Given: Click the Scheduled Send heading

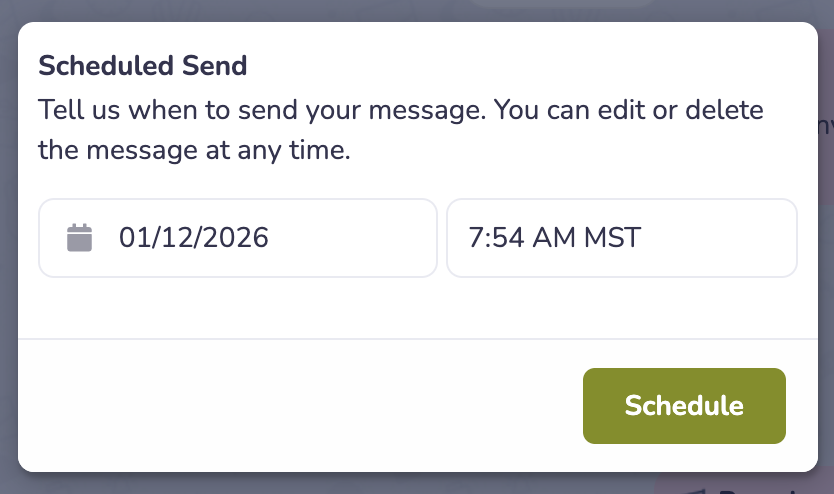Looking at the screenshot, I should pyautogui.click(x=142, y=67).
